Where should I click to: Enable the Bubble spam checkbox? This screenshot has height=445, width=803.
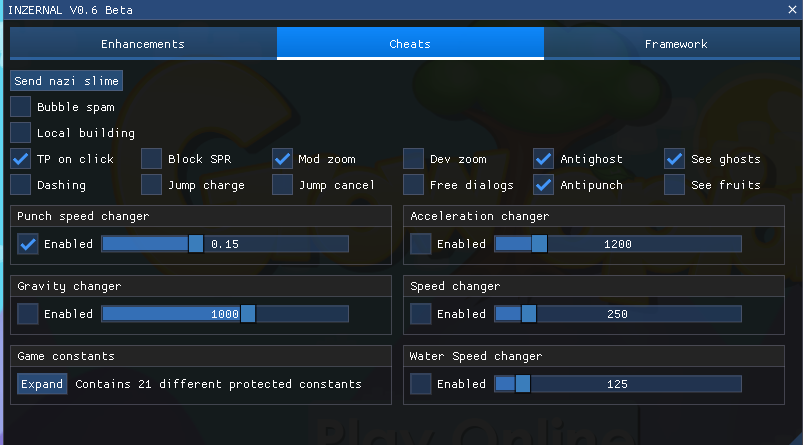click(x=20, y=107)
